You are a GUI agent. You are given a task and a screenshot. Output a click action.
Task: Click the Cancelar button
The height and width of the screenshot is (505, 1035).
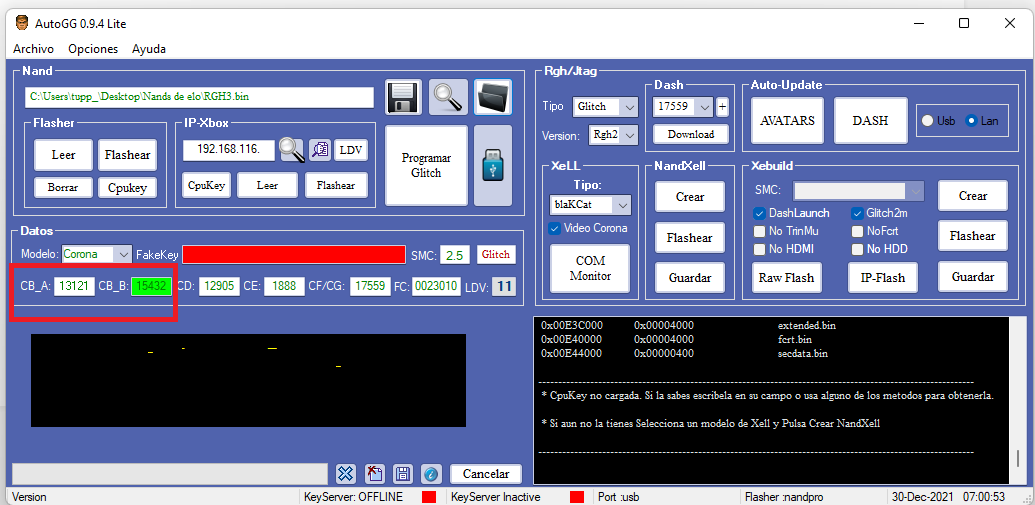click(486, 473)
